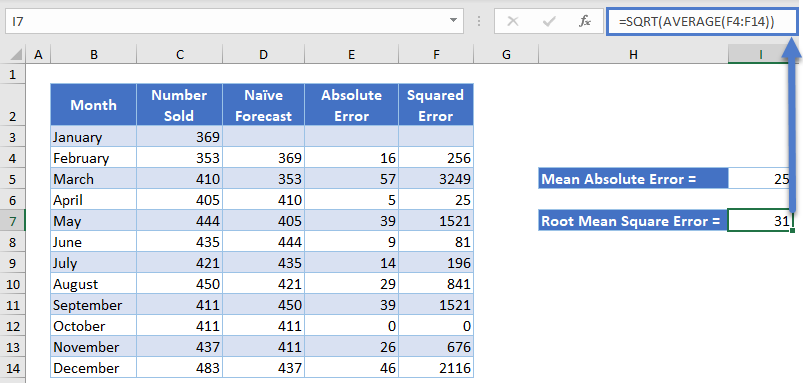Click the Absolute Error value 57

tap(351, 179)
